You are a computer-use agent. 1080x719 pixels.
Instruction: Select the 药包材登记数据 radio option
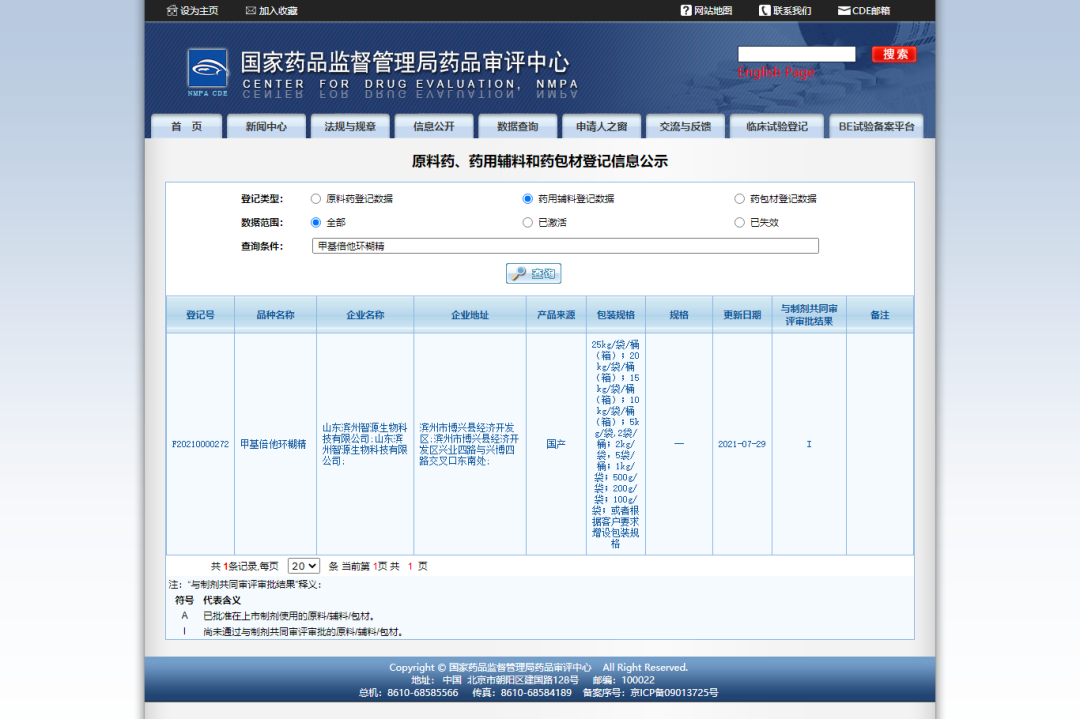click(x=740, y=199)
